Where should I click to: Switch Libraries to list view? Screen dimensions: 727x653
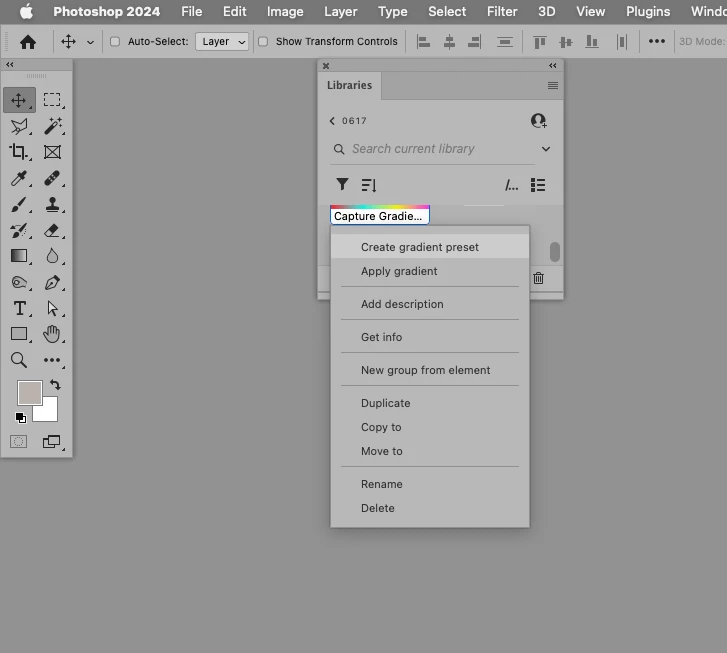click(538, 185)
